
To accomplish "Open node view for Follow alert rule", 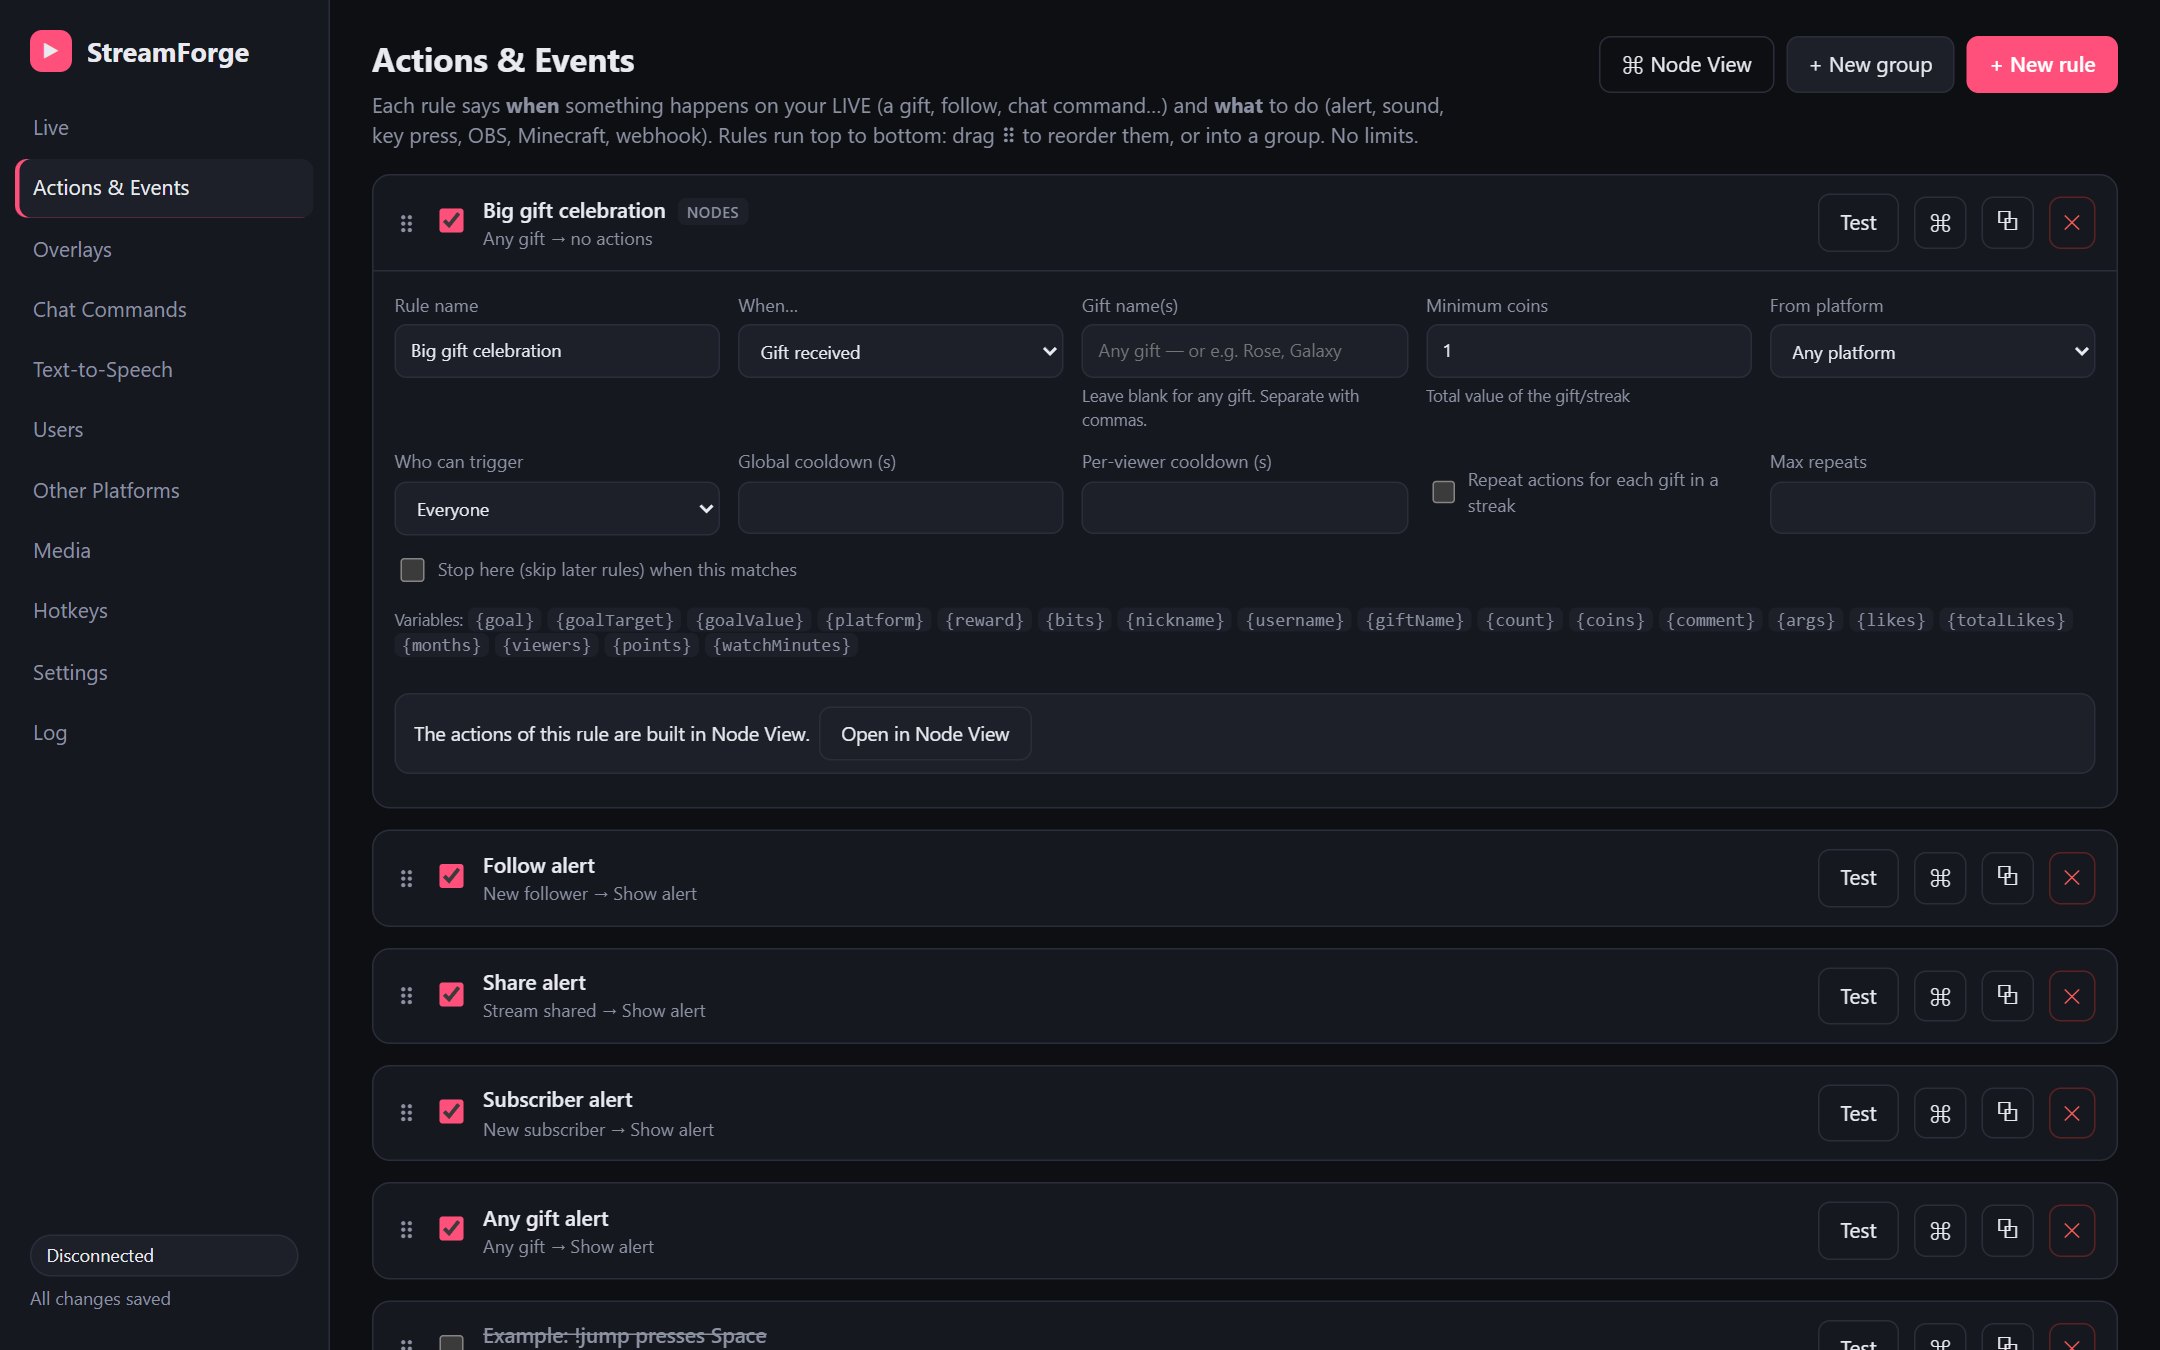I will pos(1940,878).
